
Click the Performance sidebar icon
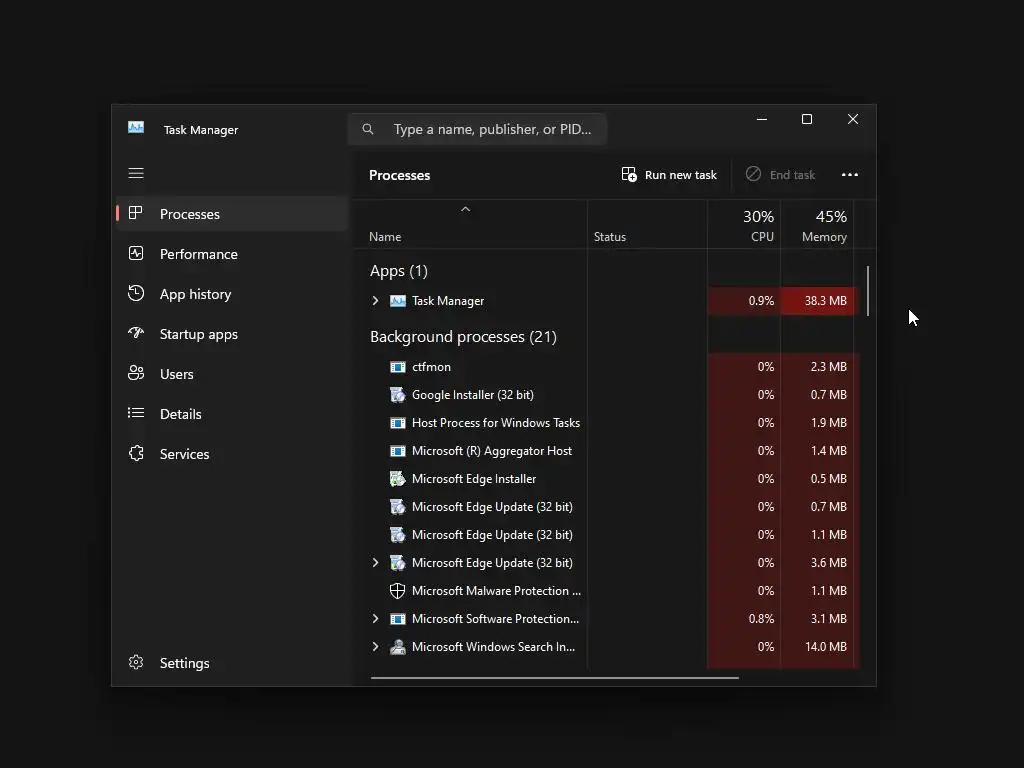(136, 253)
